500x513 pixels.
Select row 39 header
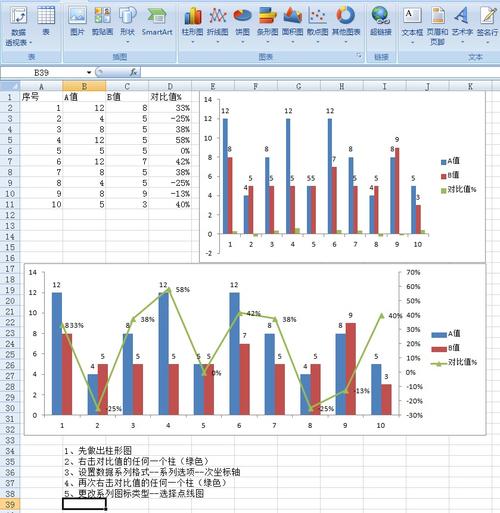click(x=10, y=504)
